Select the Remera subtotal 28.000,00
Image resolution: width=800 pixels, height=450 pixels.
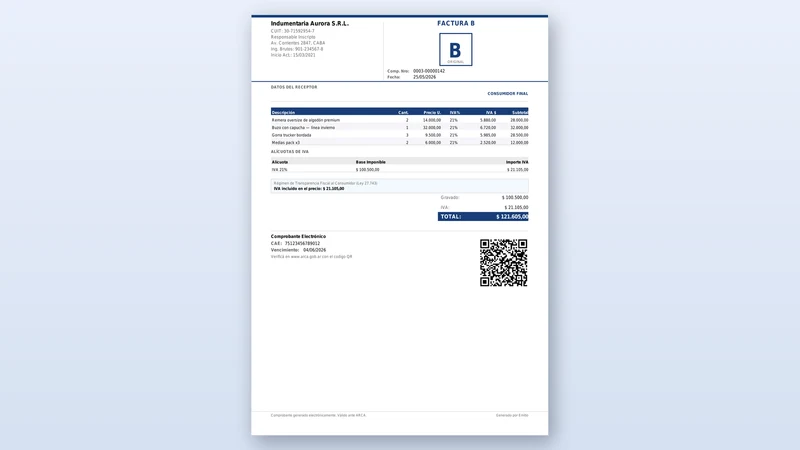tap(519, 120)
